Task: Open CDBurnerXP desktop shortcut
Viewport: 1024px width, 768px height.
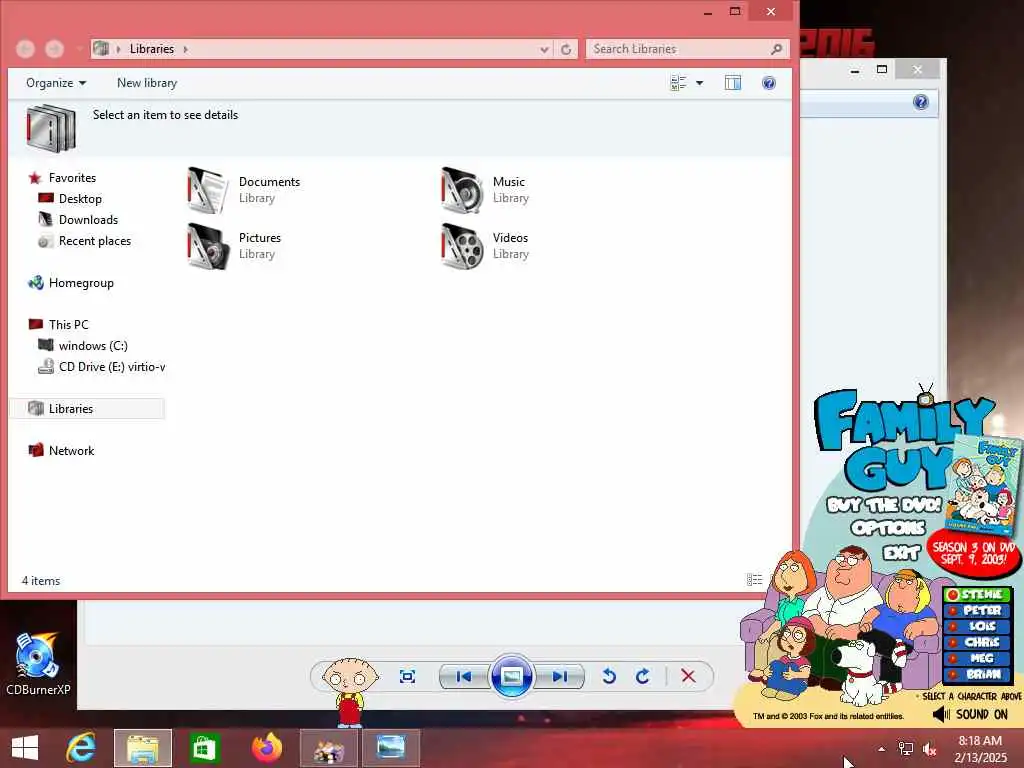Action: 38,664
